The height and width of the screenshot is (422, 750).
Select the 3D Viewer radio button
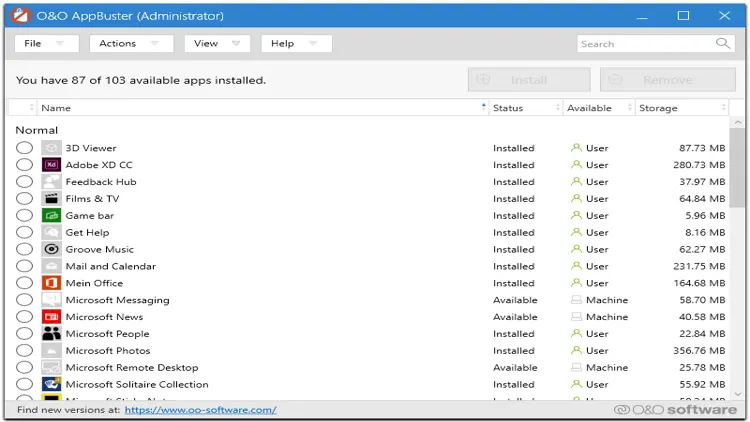pyautogui.click(x=24, y=148)
